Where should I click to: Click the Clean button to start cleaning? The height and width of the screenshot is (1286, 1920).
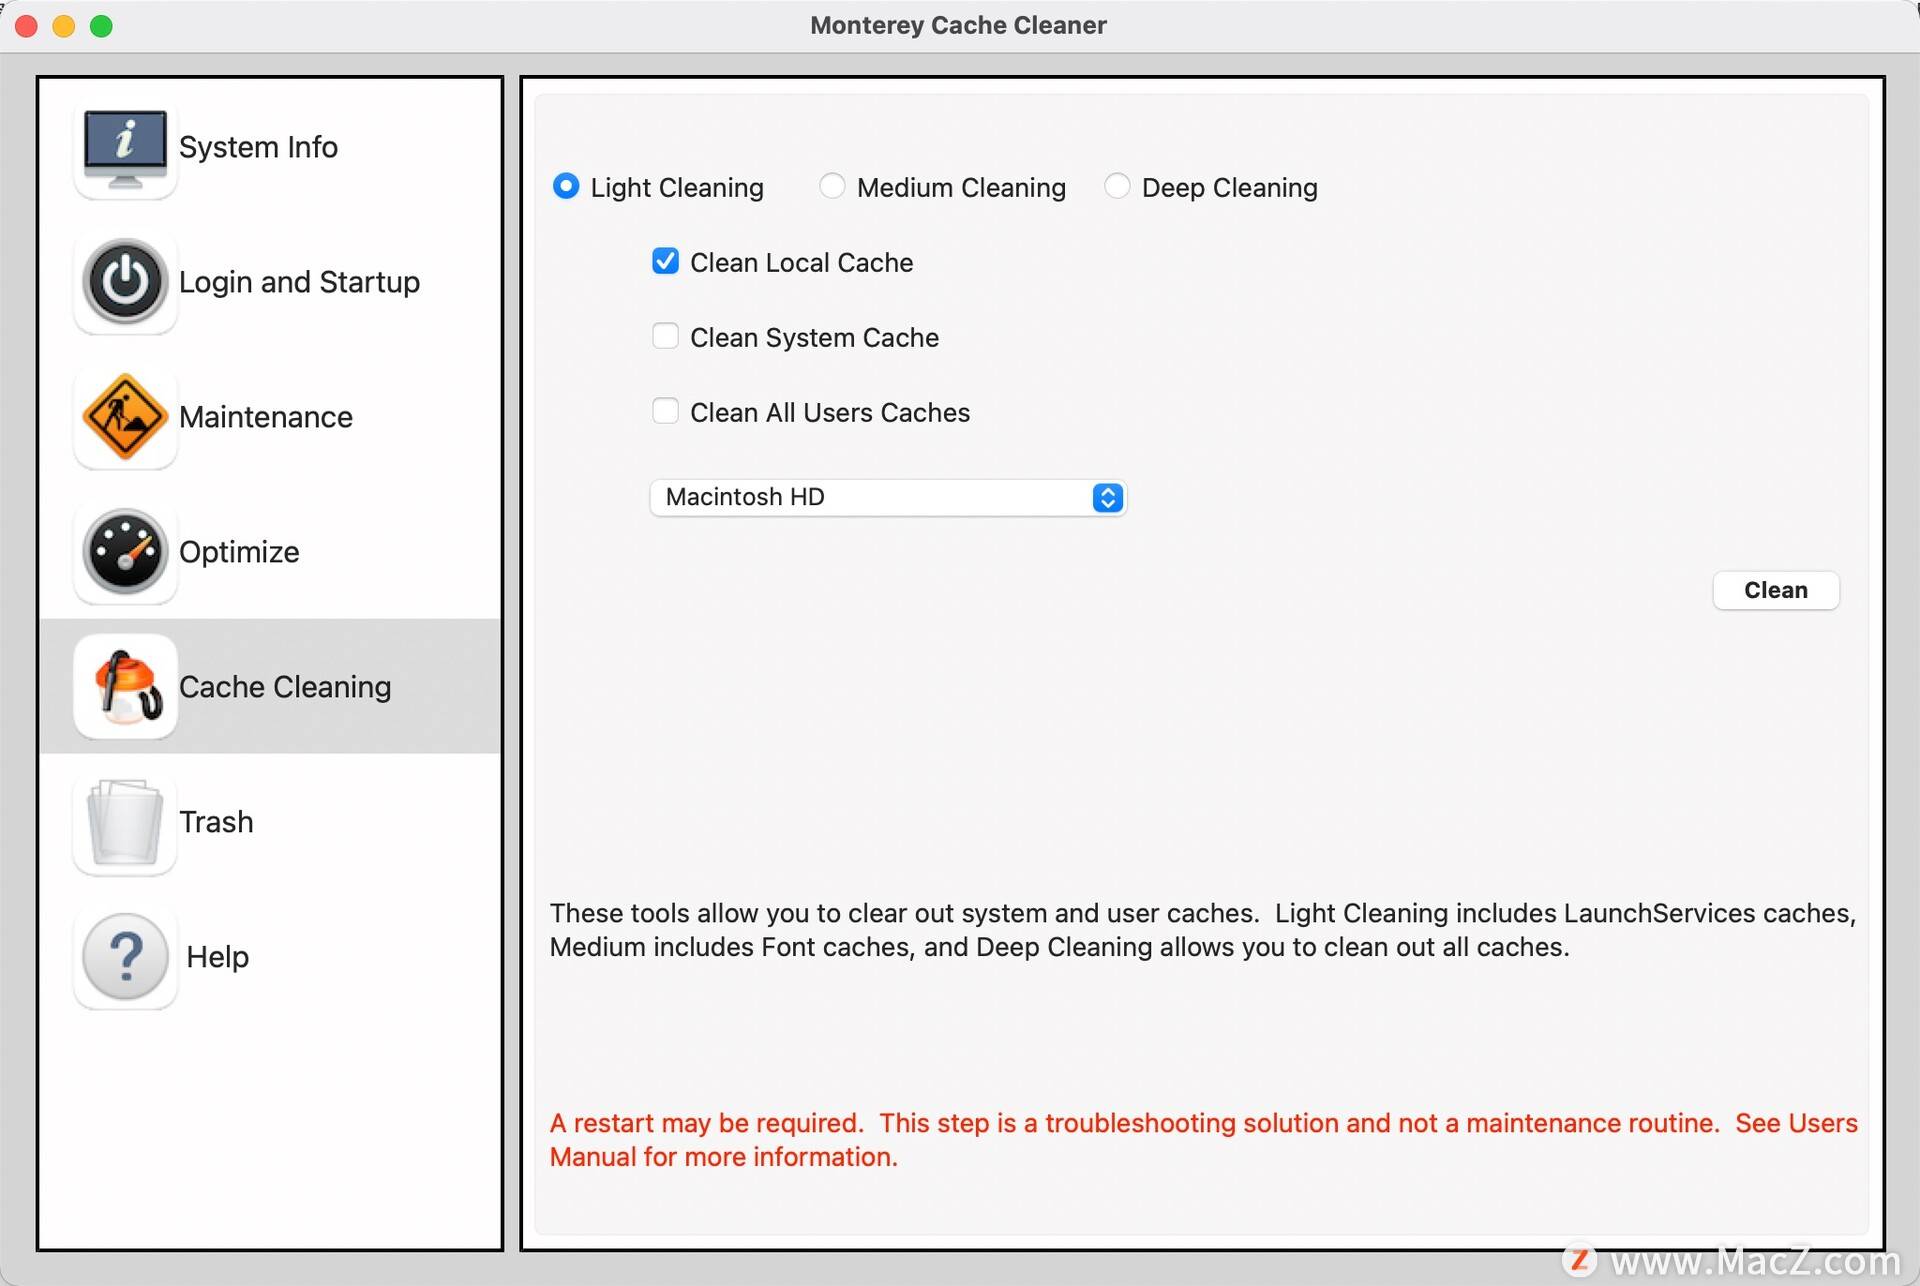(x=1775, y=588)
